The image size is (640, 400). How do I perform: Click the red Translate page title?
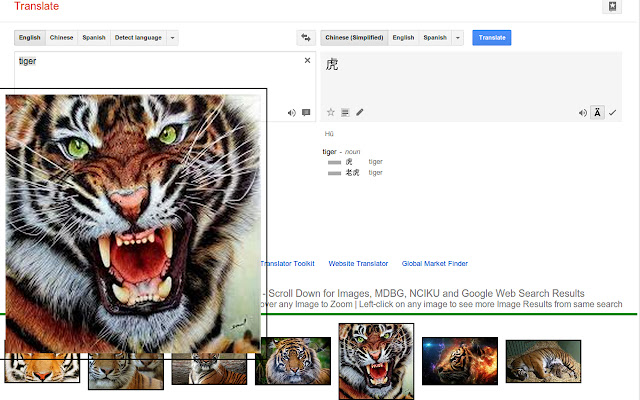36,6
